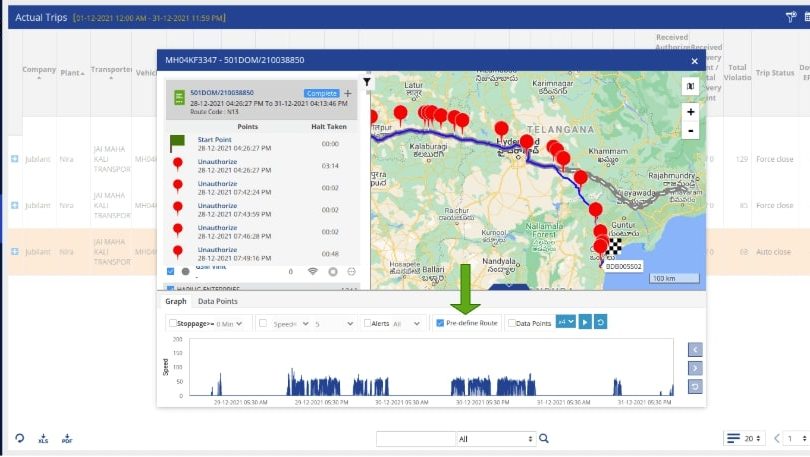Zoom in on the map
The image size is (810, 457).
click(690, 113)
